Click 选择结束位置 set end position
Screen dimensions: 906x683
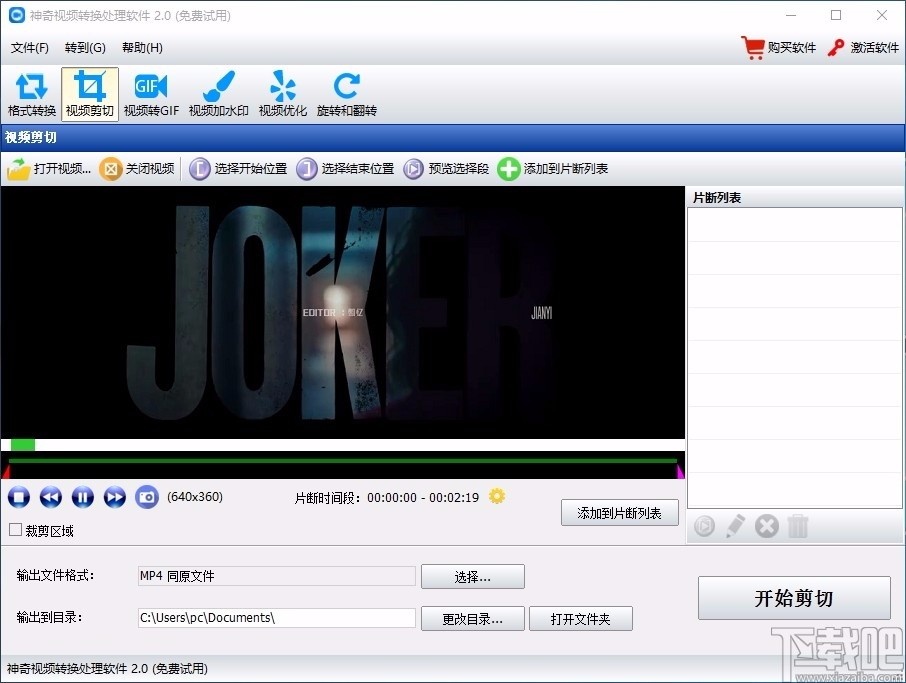[345, 169]
